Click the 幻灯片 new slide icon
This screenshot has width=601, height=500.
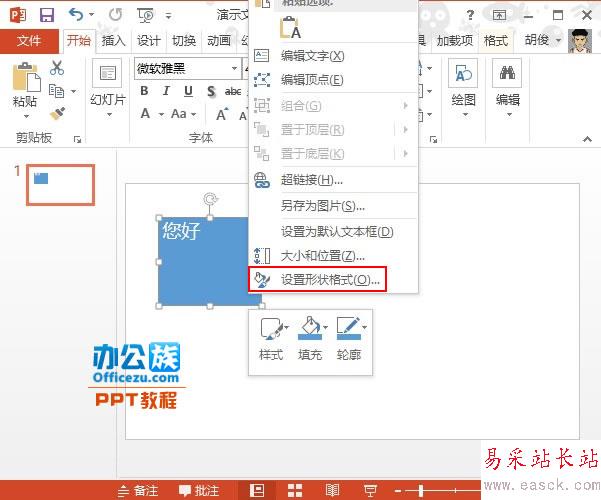107,73
